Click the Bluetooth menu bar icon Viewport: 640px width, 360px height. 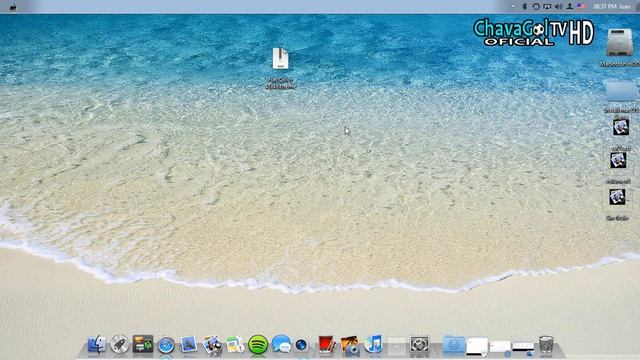[x=524, y=6]
